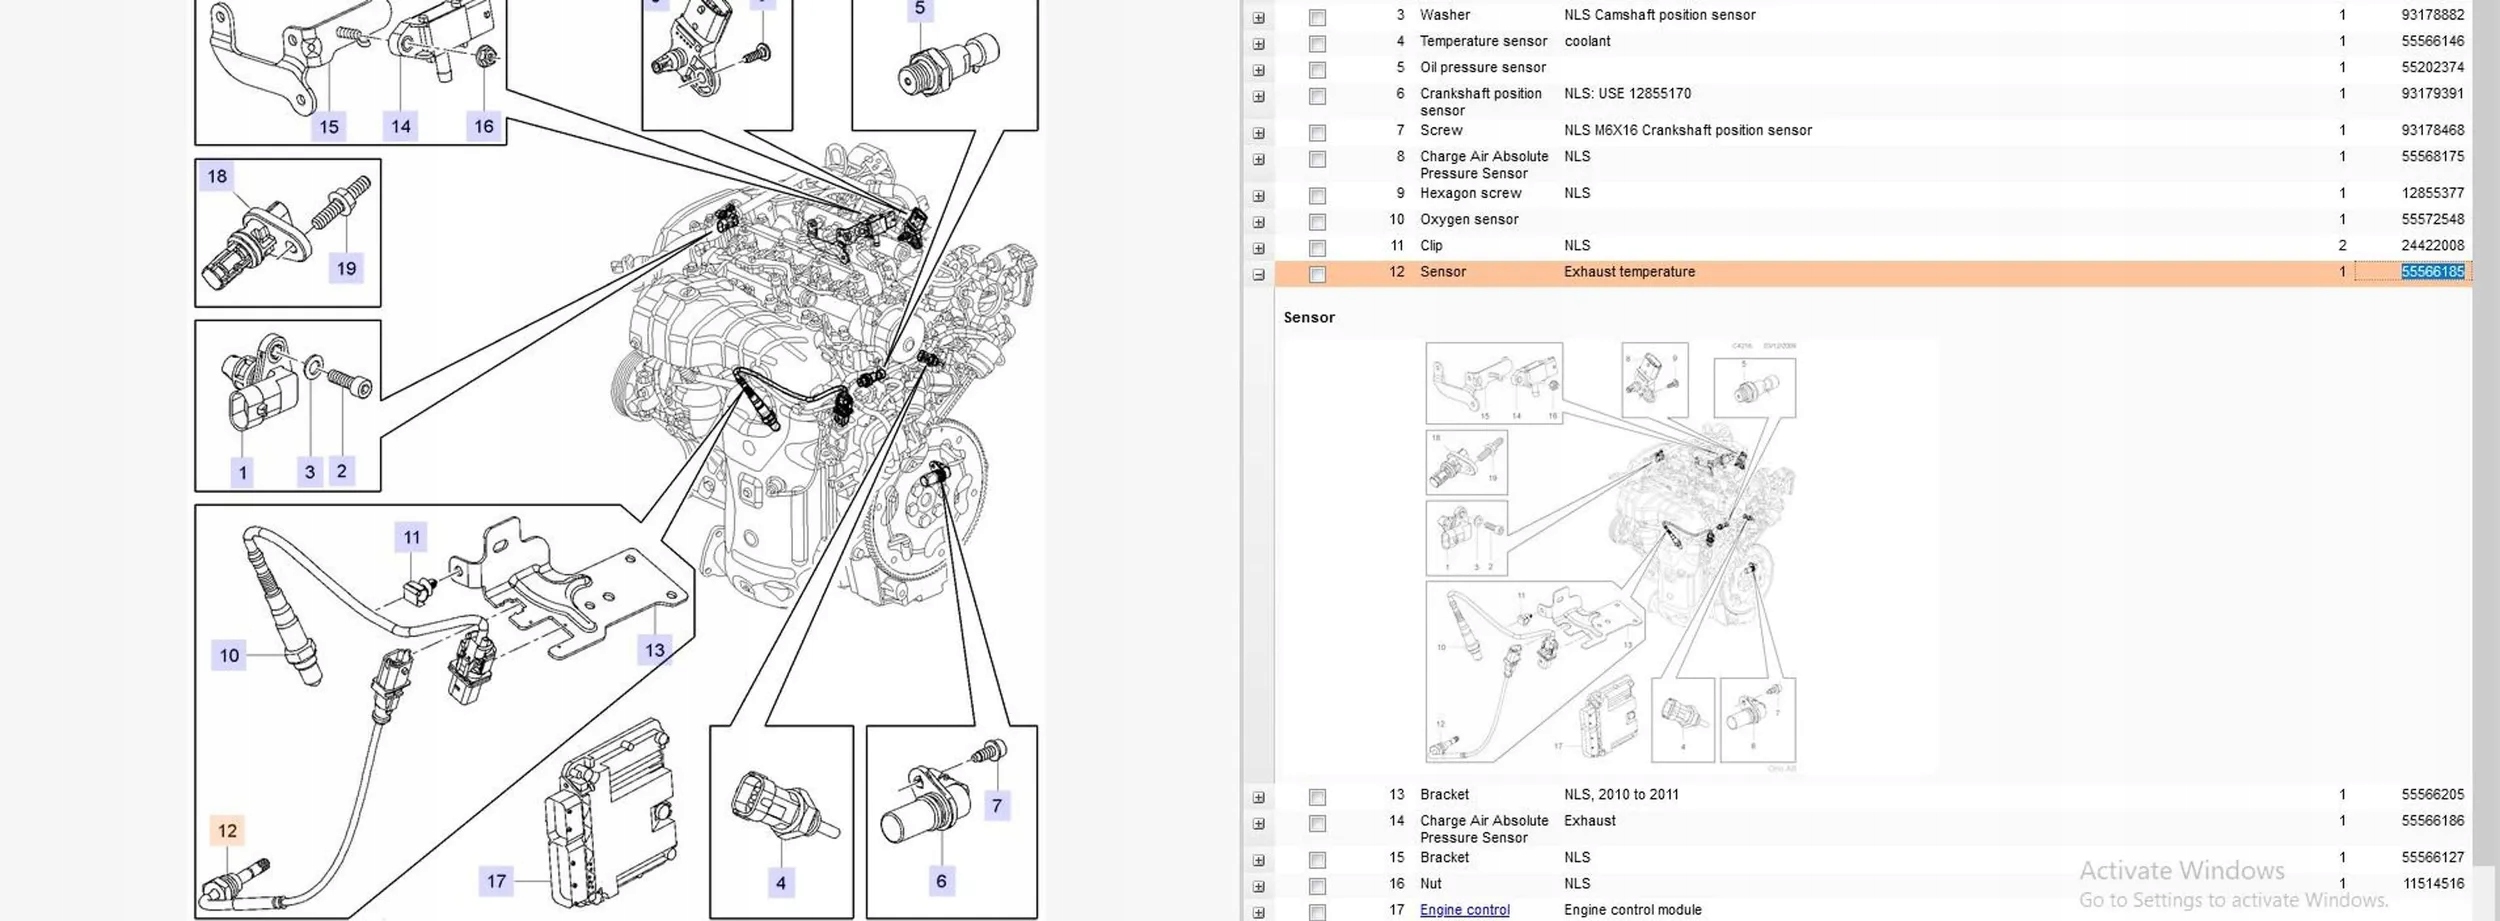Expand the Crankshaft position sensor row

(1258, 97)
